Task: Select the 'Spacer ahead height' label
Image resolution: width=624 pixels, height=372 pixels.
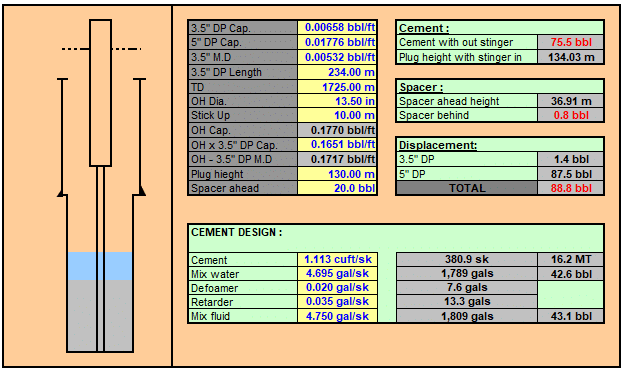Action: 467,101
